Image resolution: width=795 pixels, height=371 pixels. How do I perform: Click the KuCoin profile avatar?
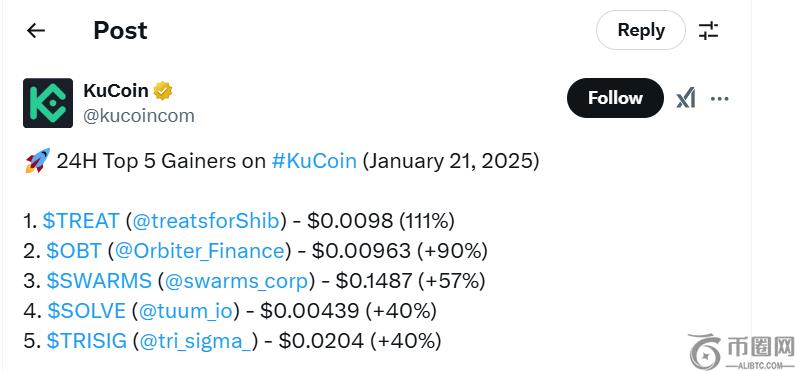click(x=48, y=103)
